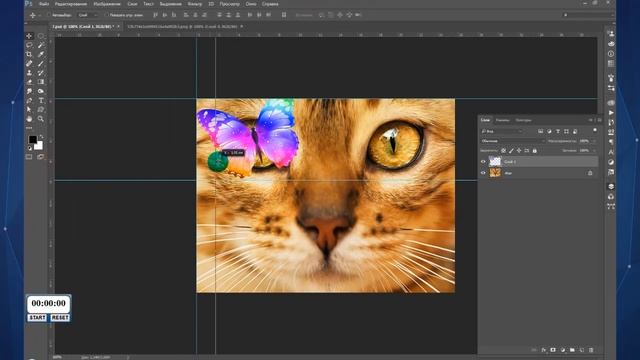Image resolution: width=640 pixels, height=360 pixels.
Task: Pick the white background color swatch
Action: pos(39,146)
